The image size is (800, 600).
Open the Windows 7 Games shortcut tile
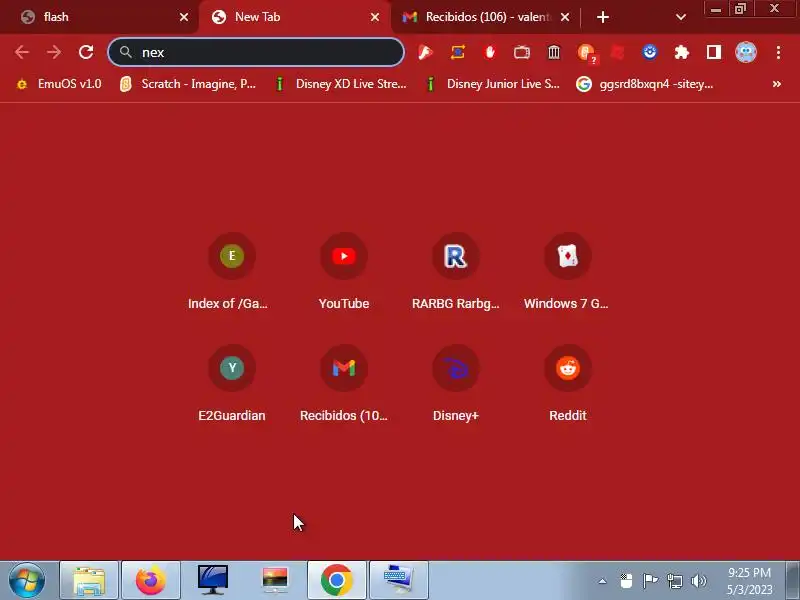[x=567, y=271]
